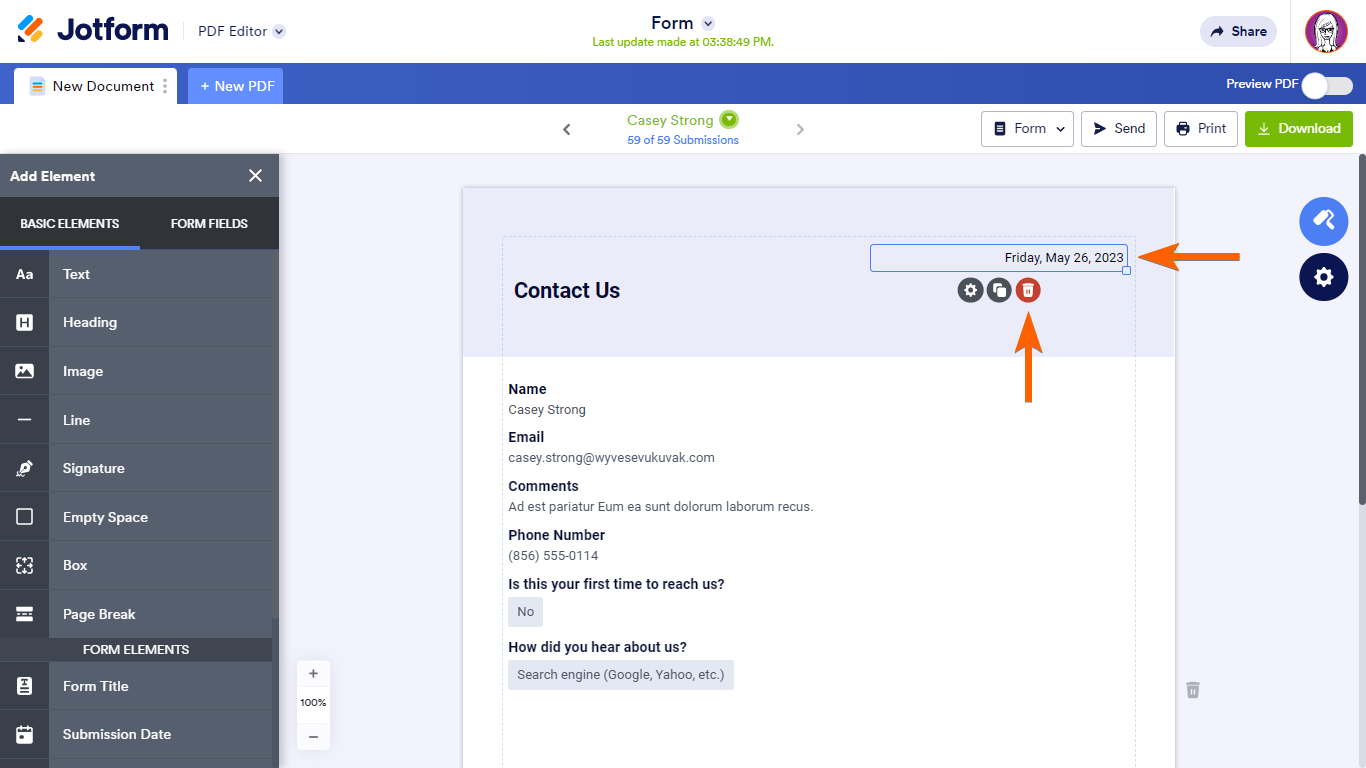Add an Image element

click(136, 371)
